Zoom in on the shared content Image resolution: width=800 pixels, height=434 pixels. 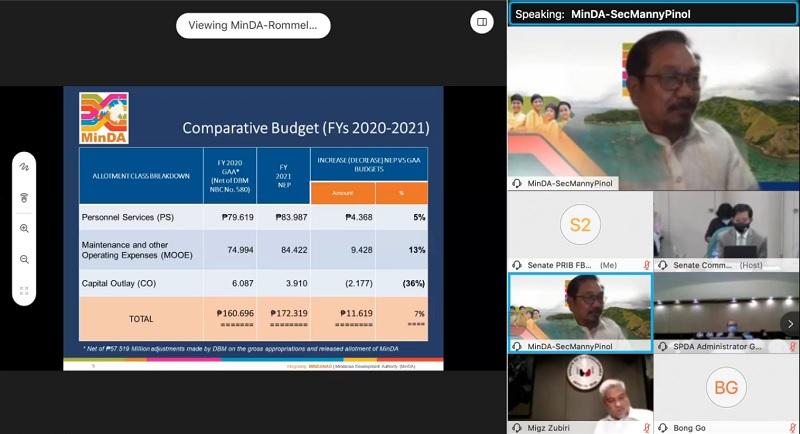[x=24, y=229]
